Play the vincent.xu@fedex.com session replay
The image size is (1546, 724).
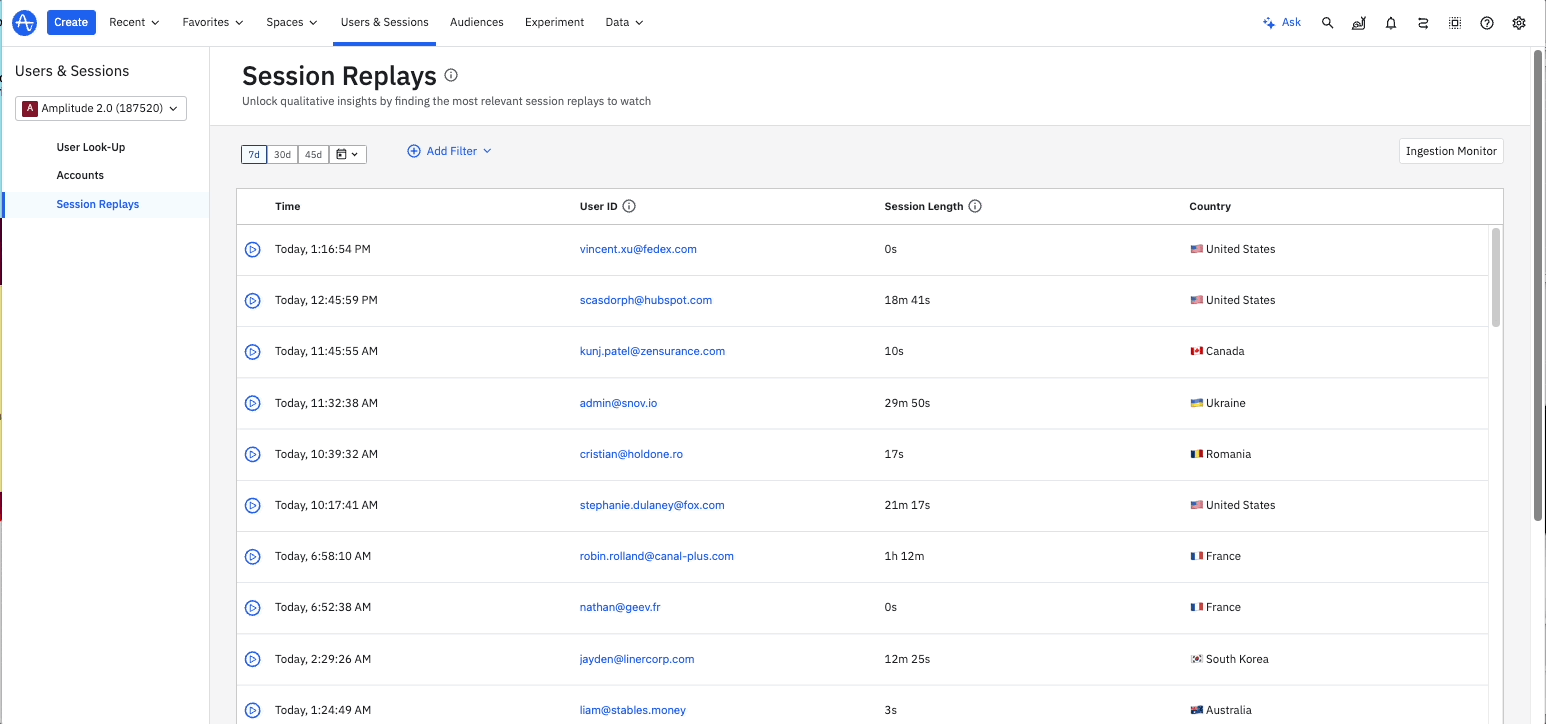(x=253, y=249)
